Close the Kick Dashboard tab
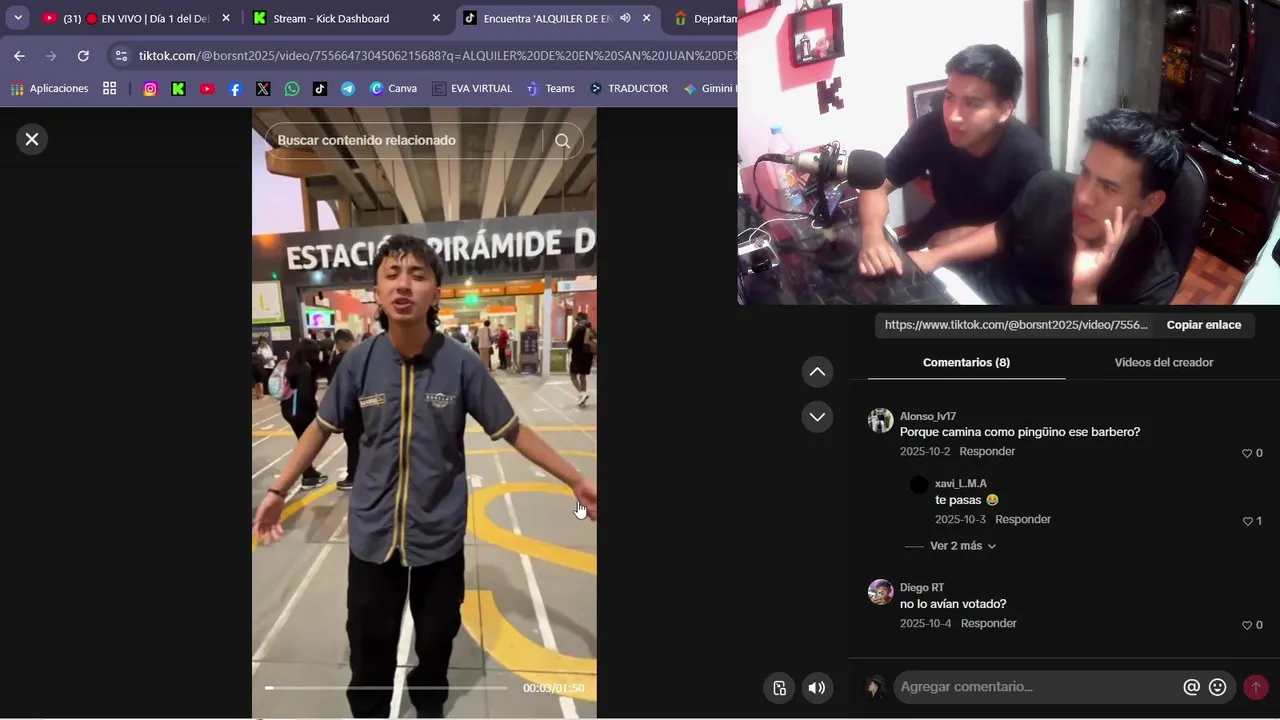1280x720 pixels. (436, 18)
